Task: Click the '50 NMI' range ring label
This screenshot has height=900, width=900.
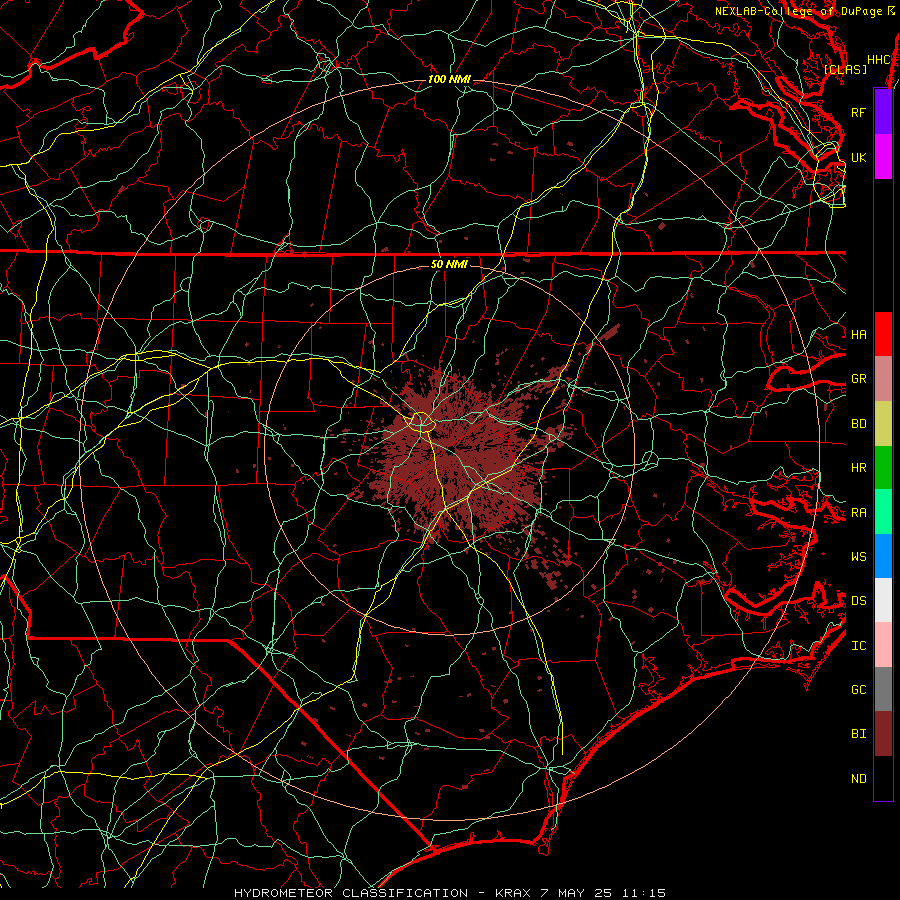Action: [x=449, y=264]
